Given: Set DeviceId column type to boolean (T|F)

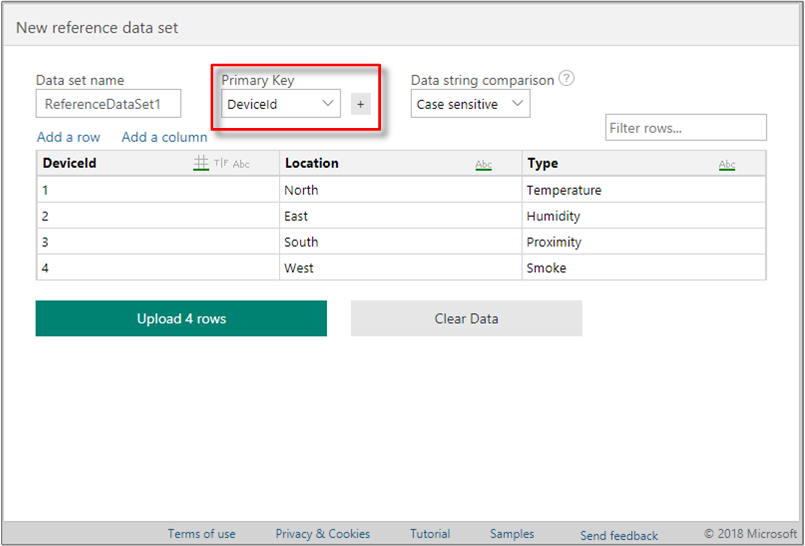Looking at the screenshot, I should pos(220,164).
